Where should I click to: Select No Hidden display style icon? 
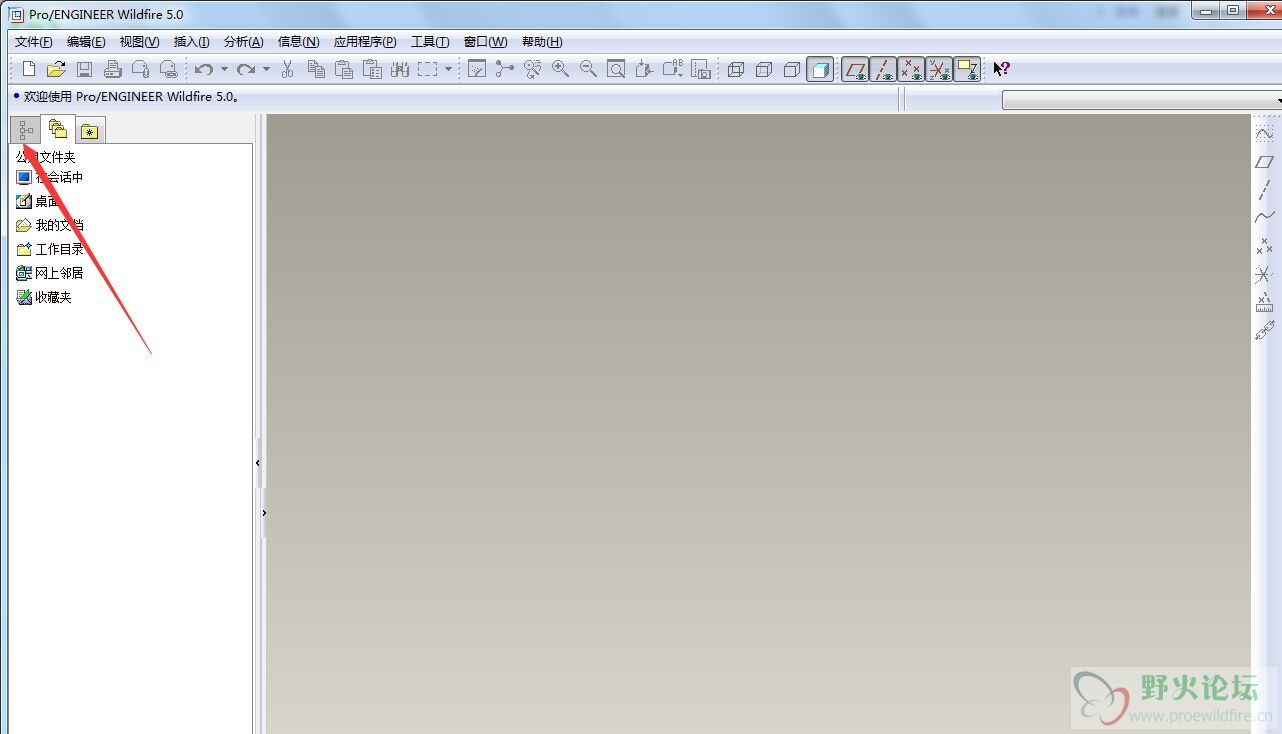coord(792,69)
